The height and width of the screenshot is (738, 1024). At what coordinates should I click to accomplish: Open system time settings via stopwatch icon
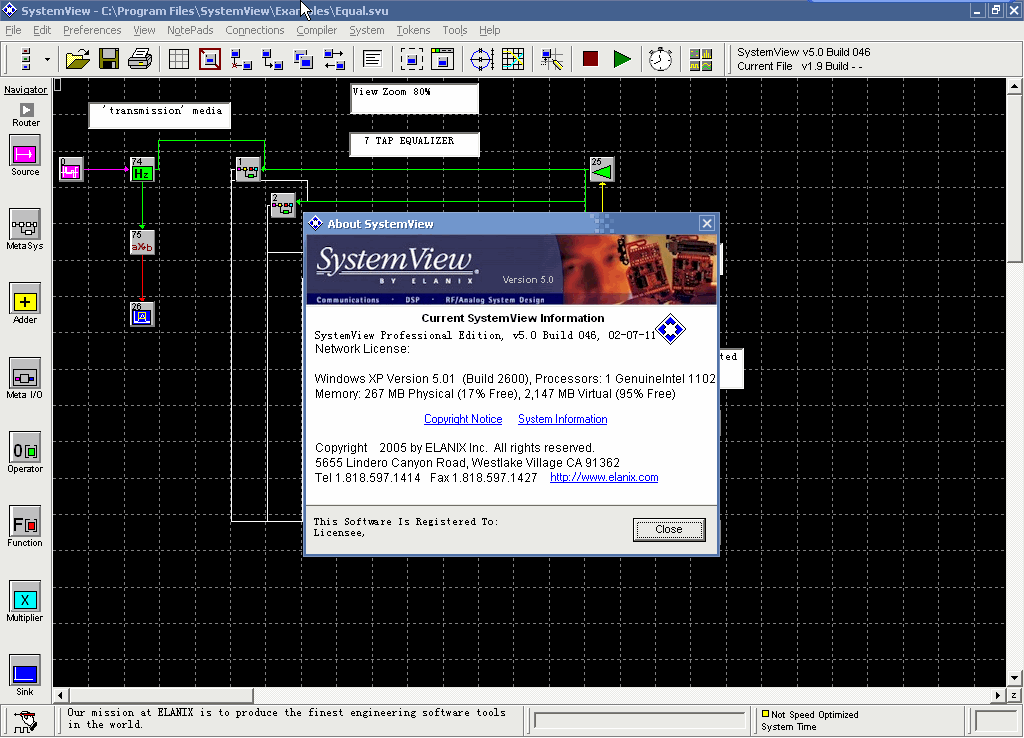coord(660,59)
